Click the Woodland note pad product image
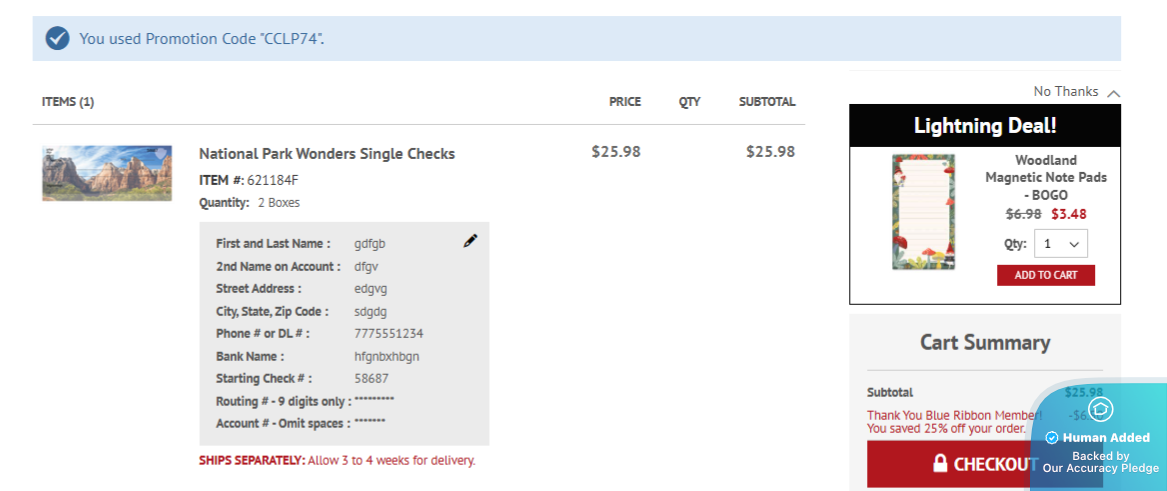The image size is (1167, 491). point(923,211)
